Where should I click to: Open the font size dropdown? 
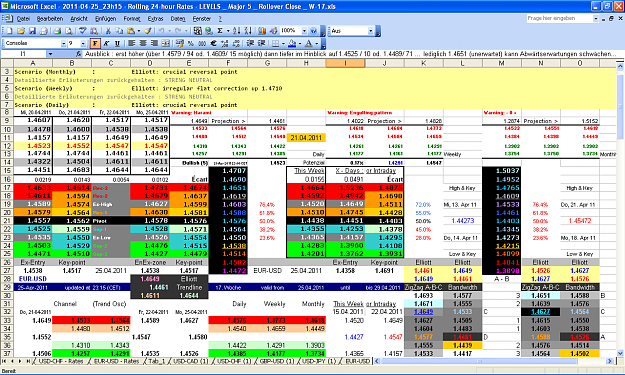pos(83,43)
